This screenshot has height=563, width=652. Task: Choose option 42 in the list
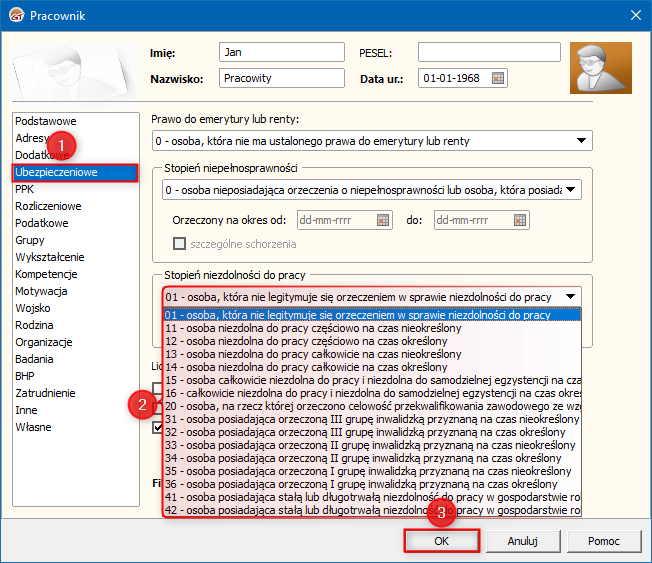tap(372, 510)
